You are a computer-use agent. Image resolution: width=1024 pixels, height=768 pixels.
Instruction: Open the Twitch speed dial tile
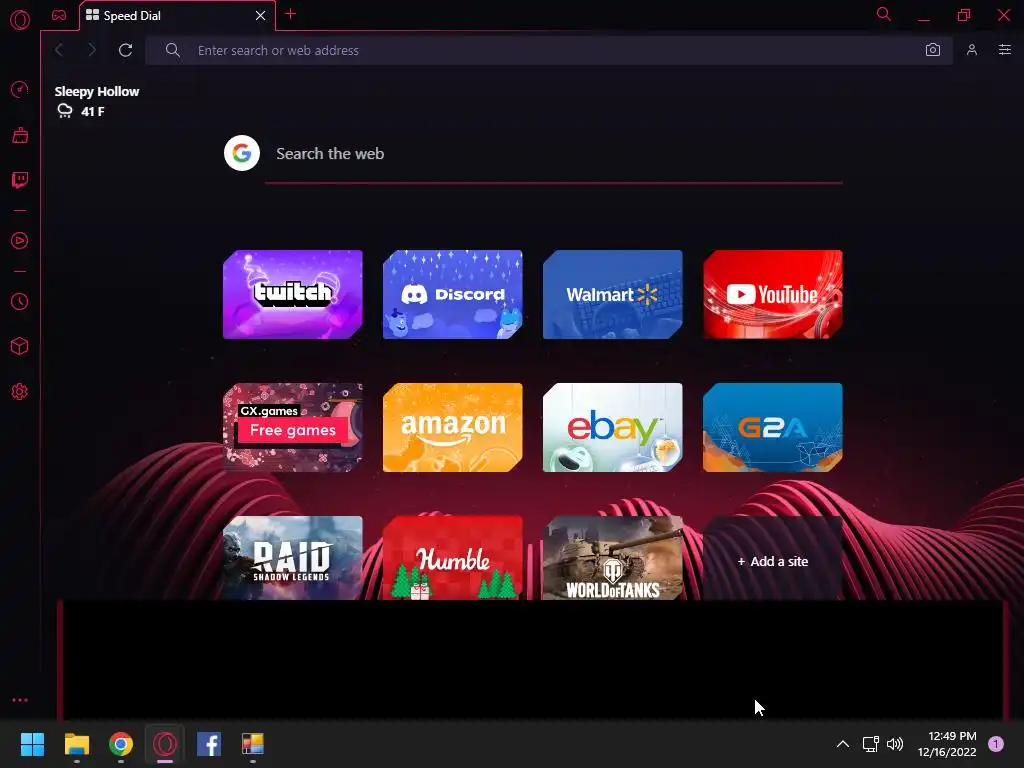tap(293, 295)
